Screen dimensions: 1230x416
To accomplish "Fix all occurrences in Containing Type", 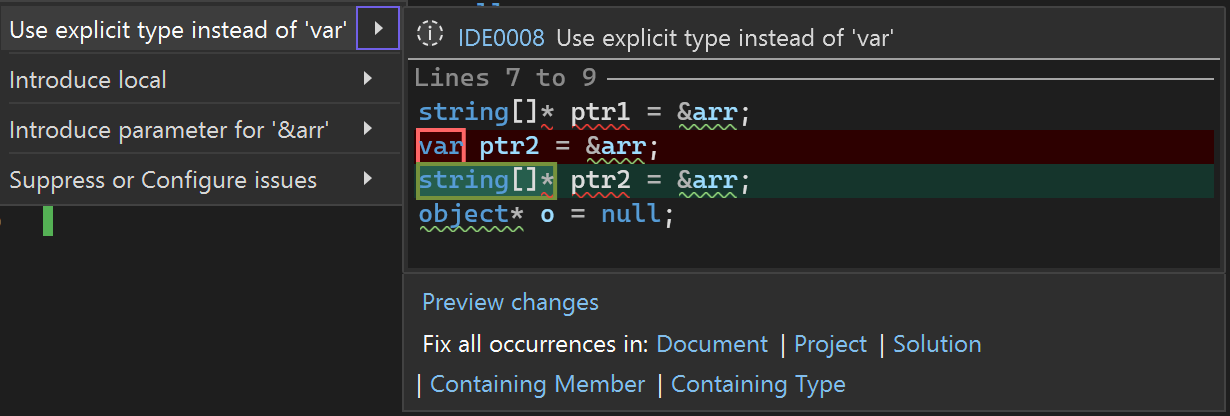I will click(758, 384).
